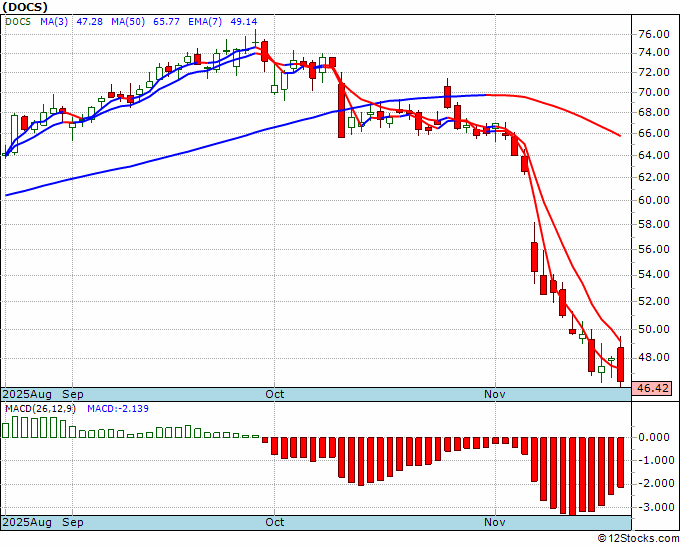Click the 66.00 price axis label
The height and width of the screenshot is (546, 680).
pyautogui.click(x=654, y=133)
